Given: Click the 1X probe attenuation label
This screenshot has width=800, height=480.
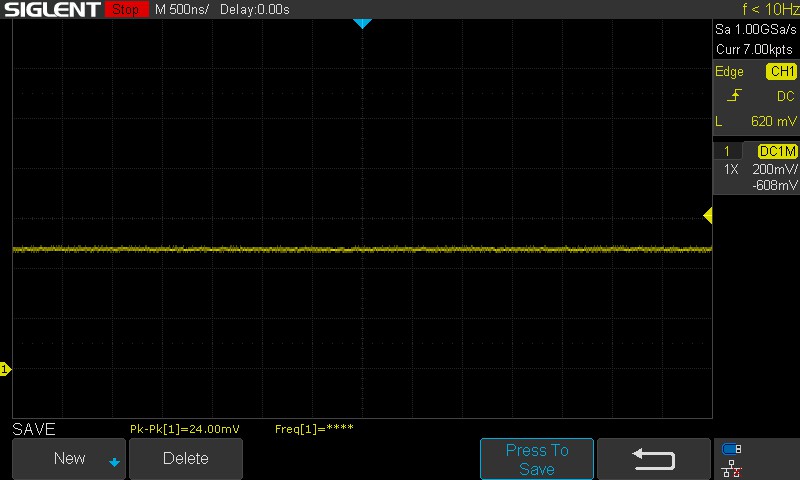Looking at the screenshot, I should tap(731, 169).
